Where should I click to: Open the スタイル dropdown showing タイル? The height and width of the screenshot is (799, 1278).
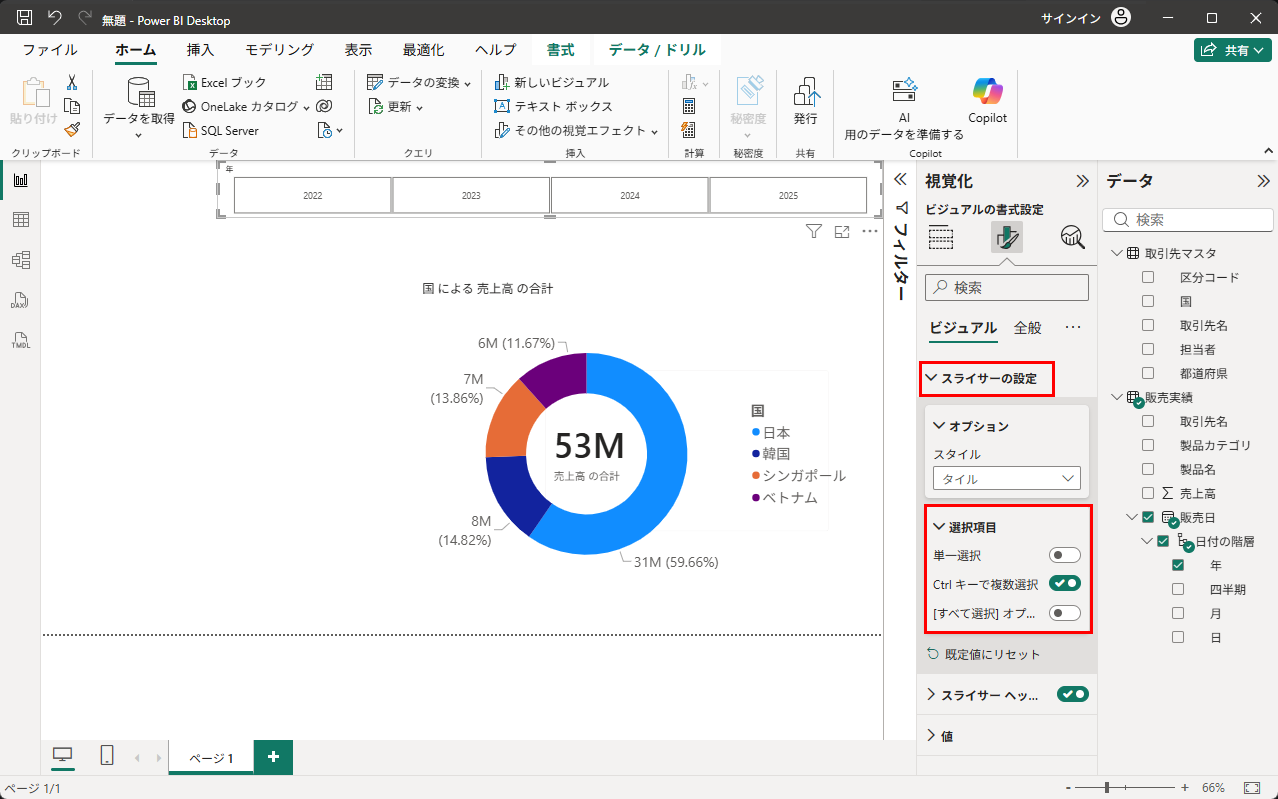1007,479
